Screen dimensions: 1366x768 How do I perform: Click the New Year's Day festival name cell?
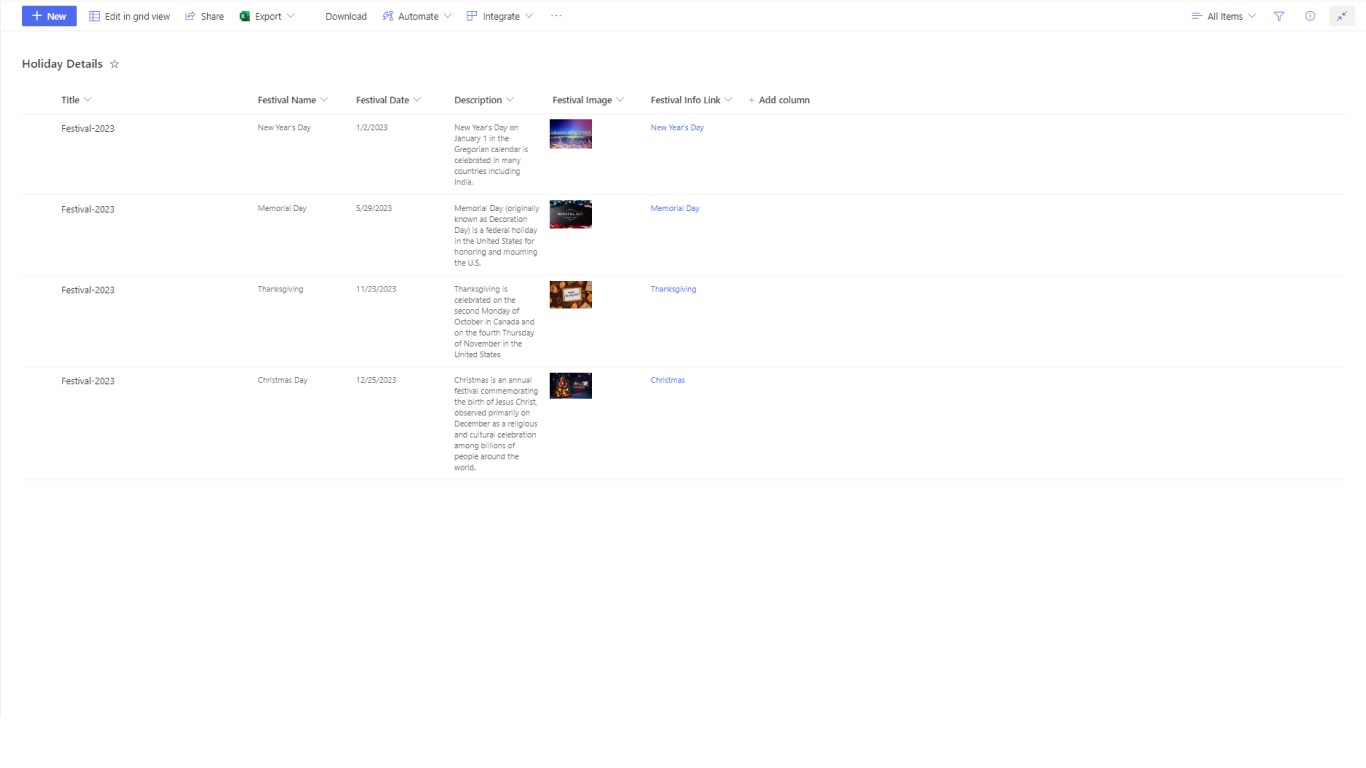pyautogui.click(x=284, y=128)
